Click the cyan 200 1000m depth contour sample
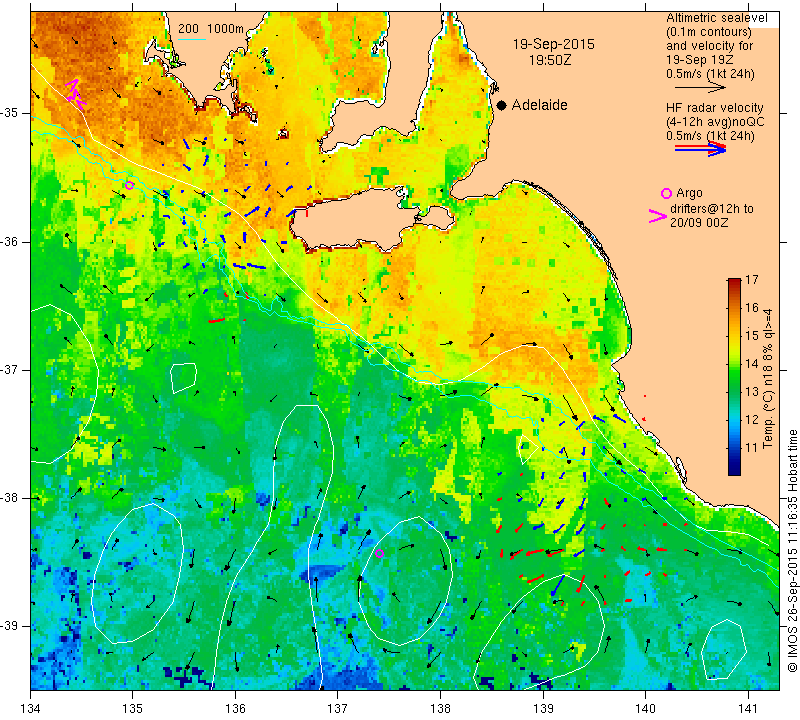 click(192, 40)
